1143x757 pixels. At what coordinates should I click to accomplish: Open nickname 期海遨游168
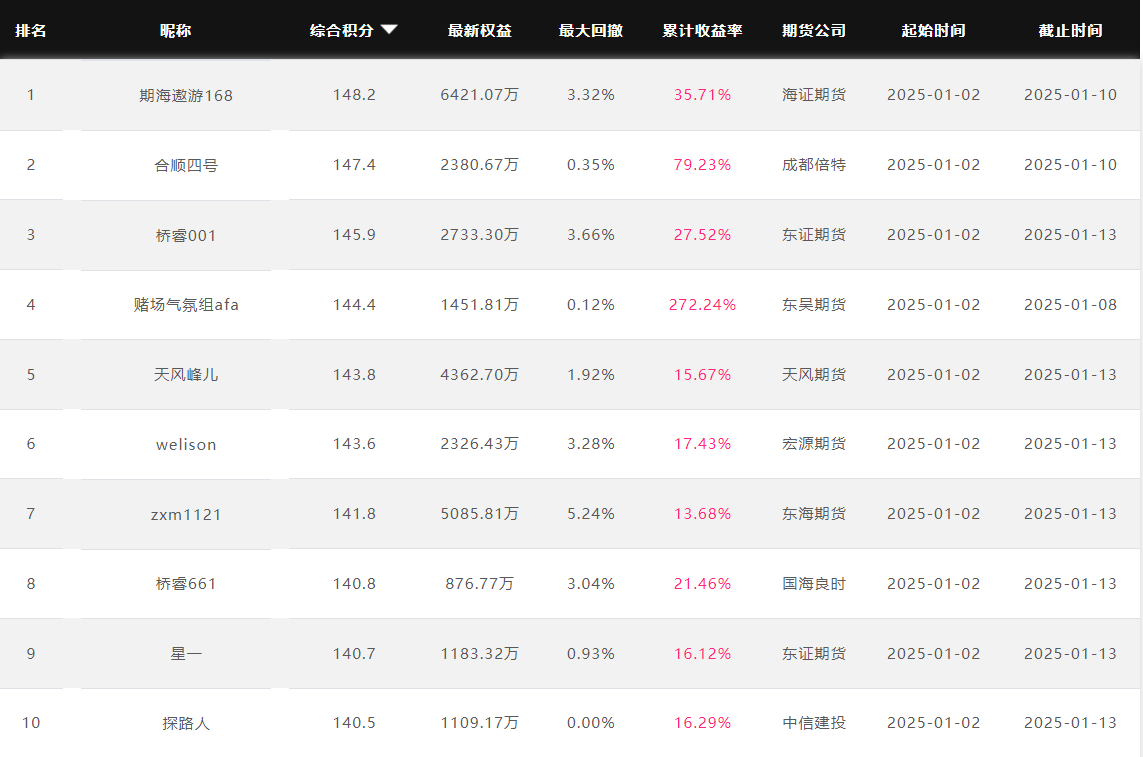pos(186,96)
